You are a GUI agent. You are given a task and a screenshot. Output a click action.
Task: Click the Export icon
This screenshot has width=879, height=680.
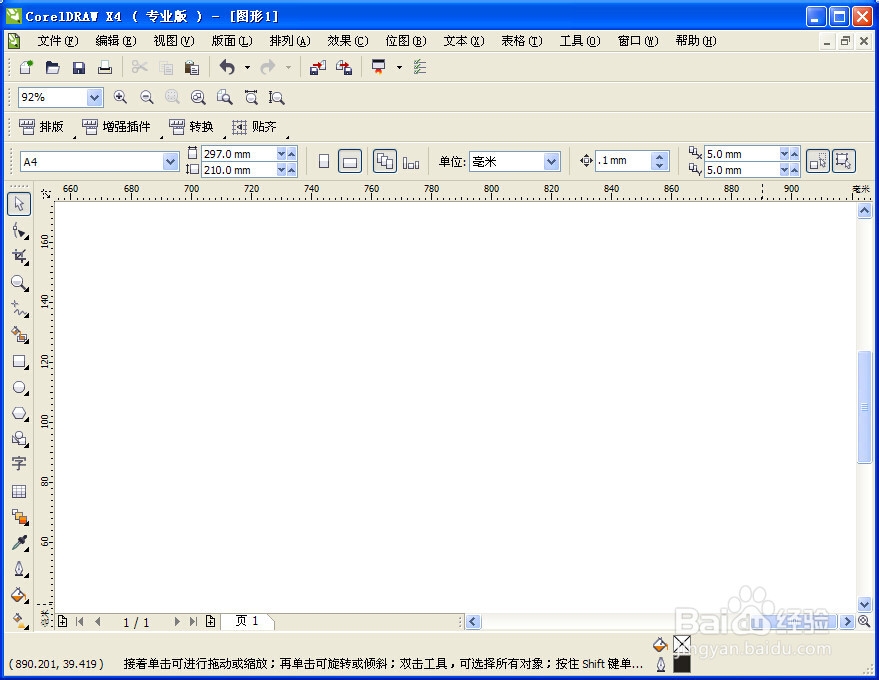click(x=344, y=68)
